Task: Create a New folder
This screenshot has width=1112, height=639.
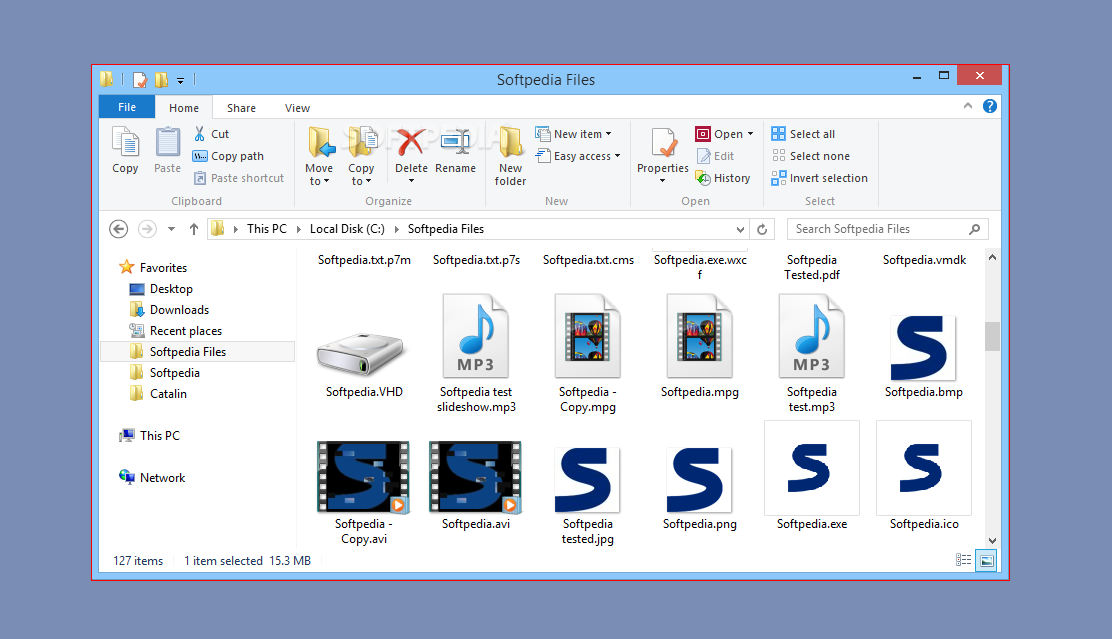Action: pos(511,155)
